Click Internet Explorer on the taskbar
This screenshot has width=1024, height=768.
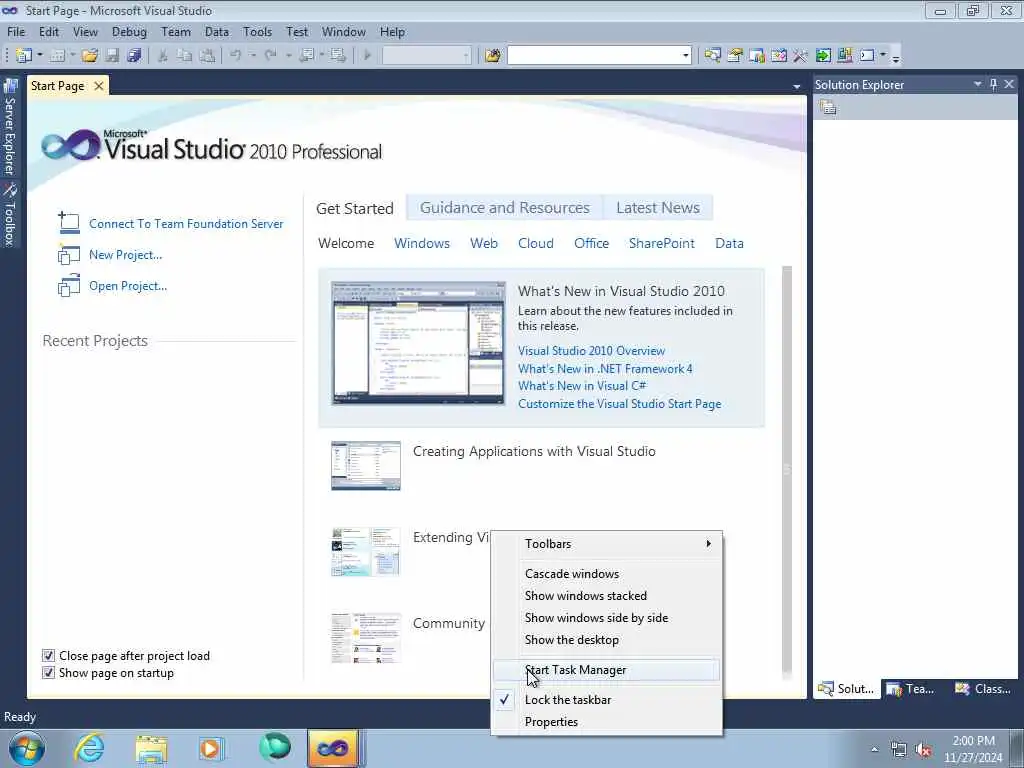point(89,748)
